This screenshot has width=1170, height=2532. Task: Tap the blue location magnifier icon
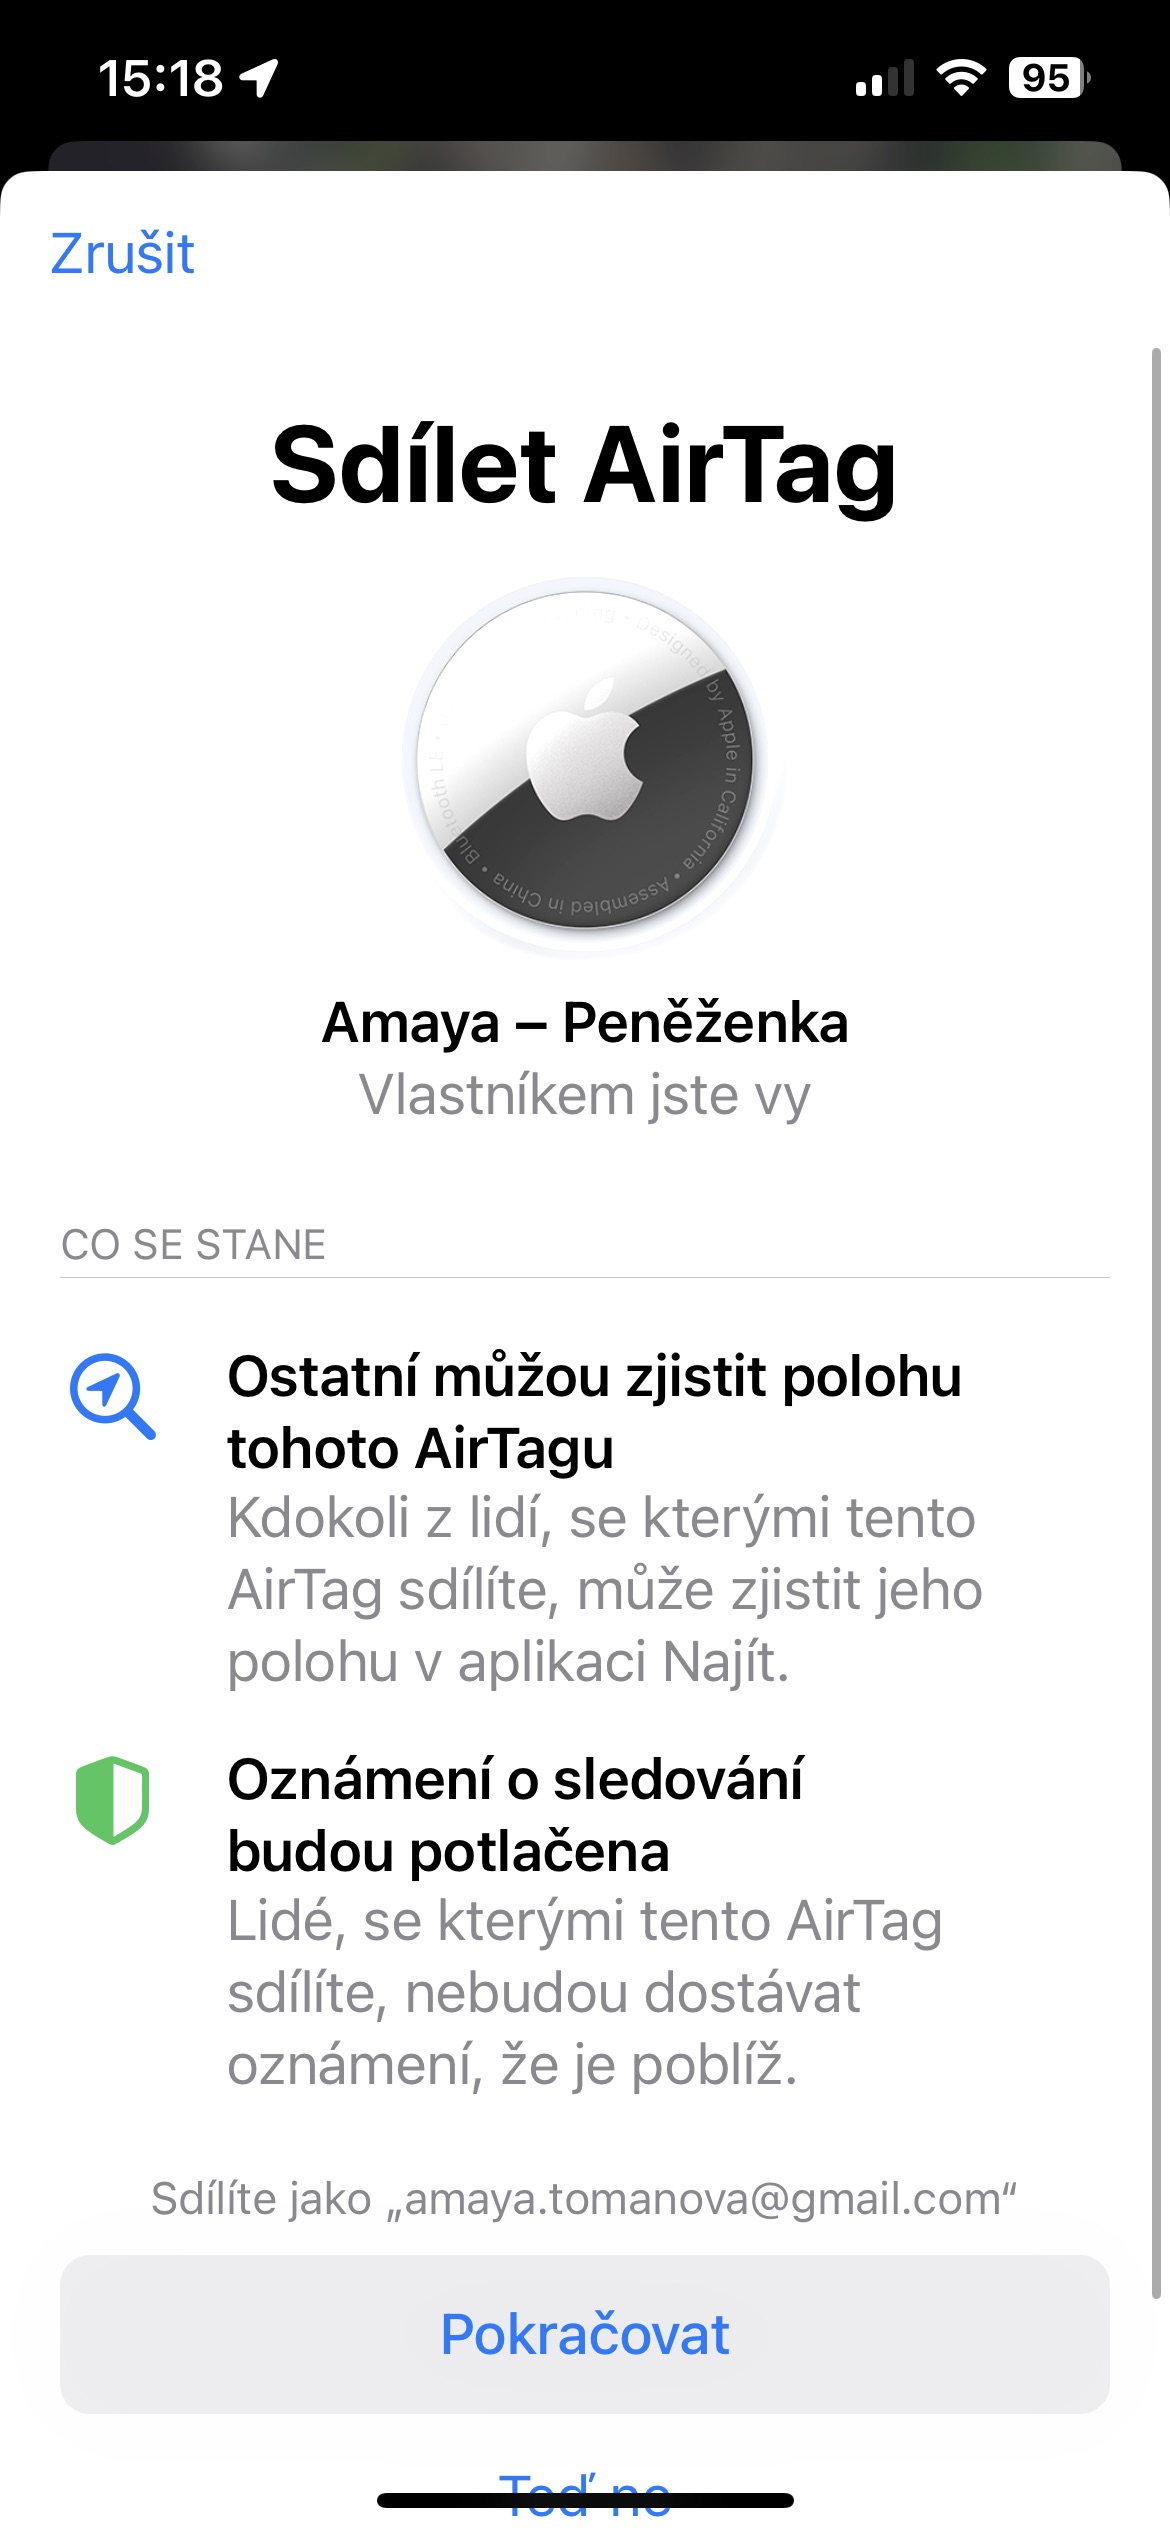[x=111, y=1395]
